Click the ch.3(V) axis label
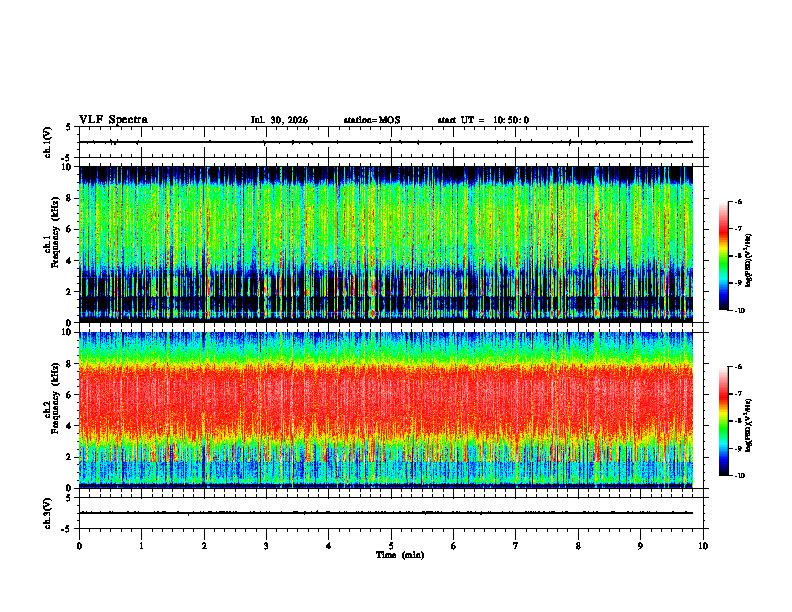 pos(48,513)
